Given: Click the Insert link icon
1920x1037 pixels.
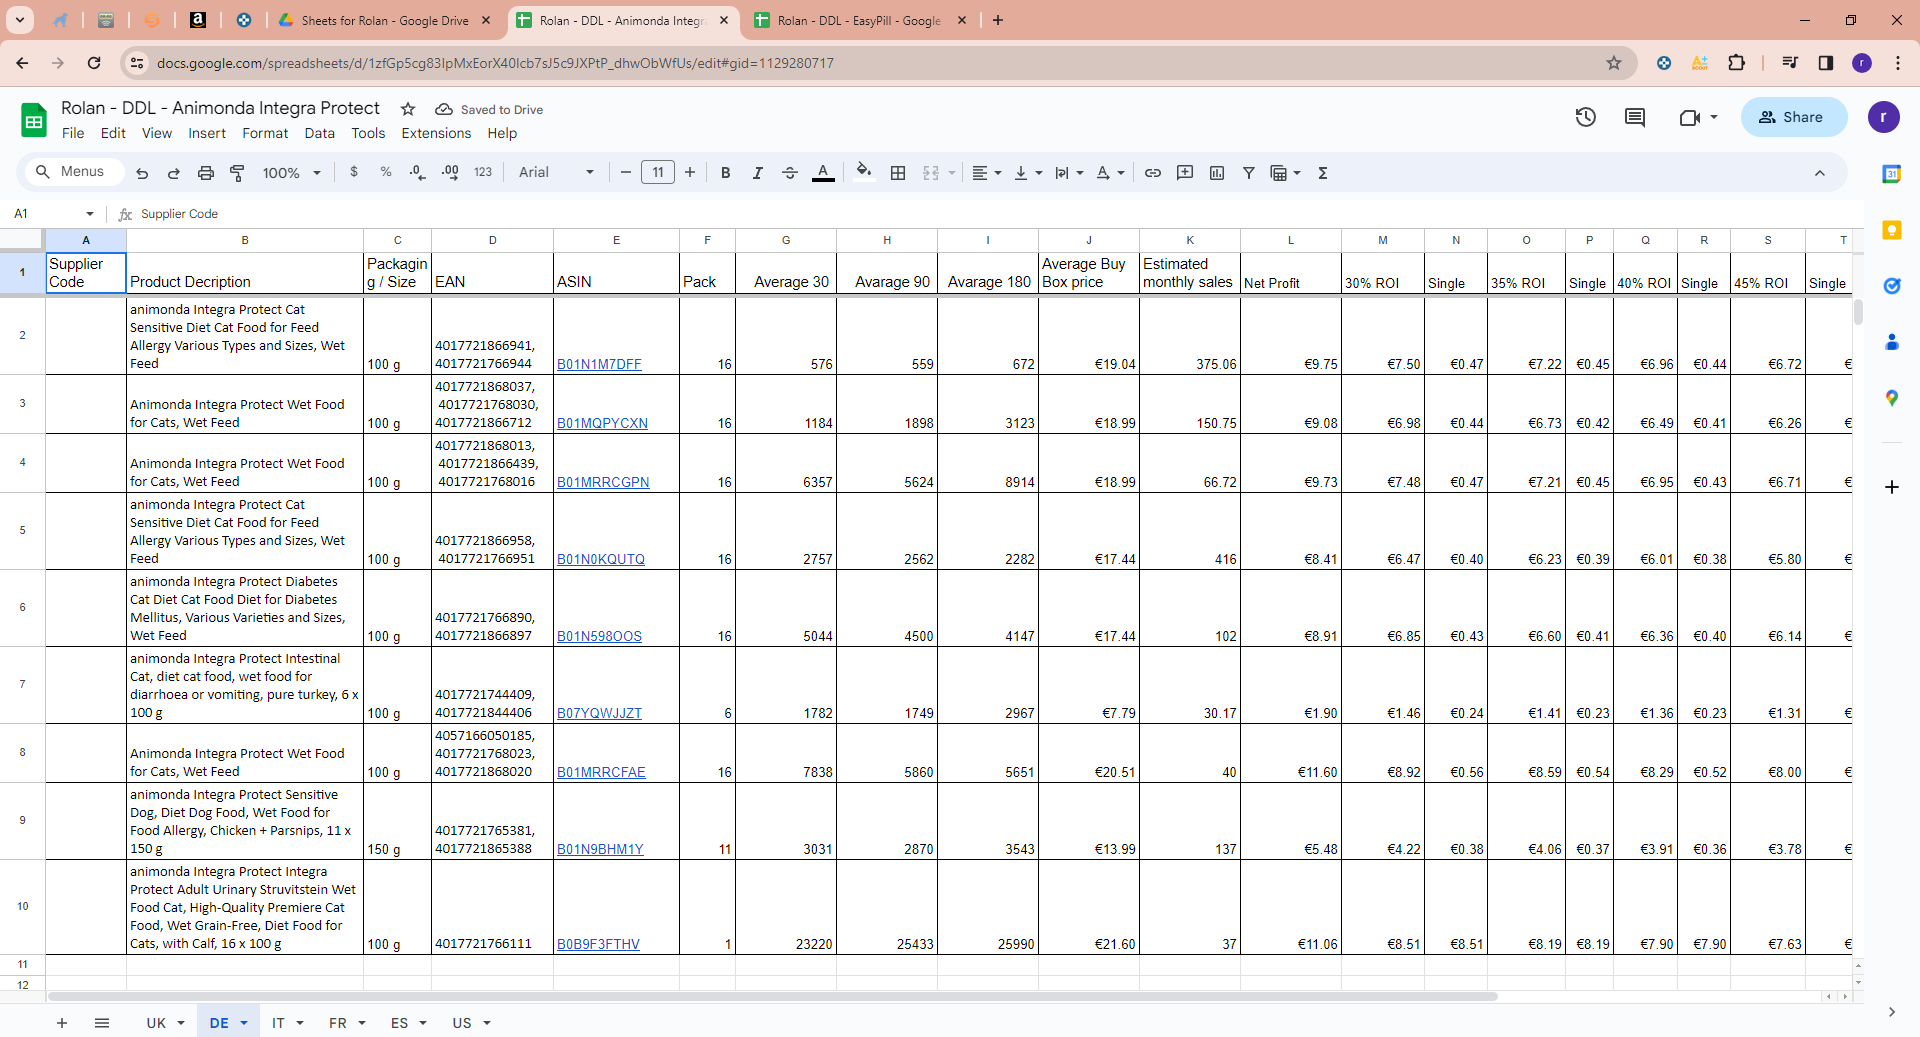Looking at the screenshot, I should click(1153, 173).
